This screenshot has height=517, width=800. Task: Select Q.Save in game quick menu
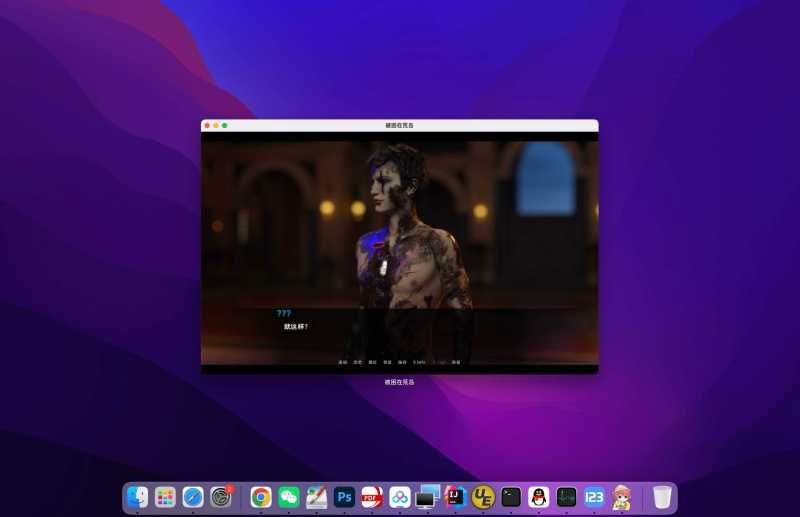[419, 362]
